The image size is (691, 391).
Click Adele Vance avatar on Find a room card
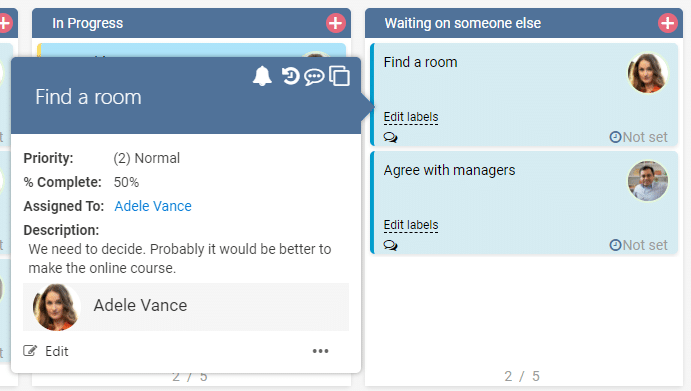click(x=647, y=73)
